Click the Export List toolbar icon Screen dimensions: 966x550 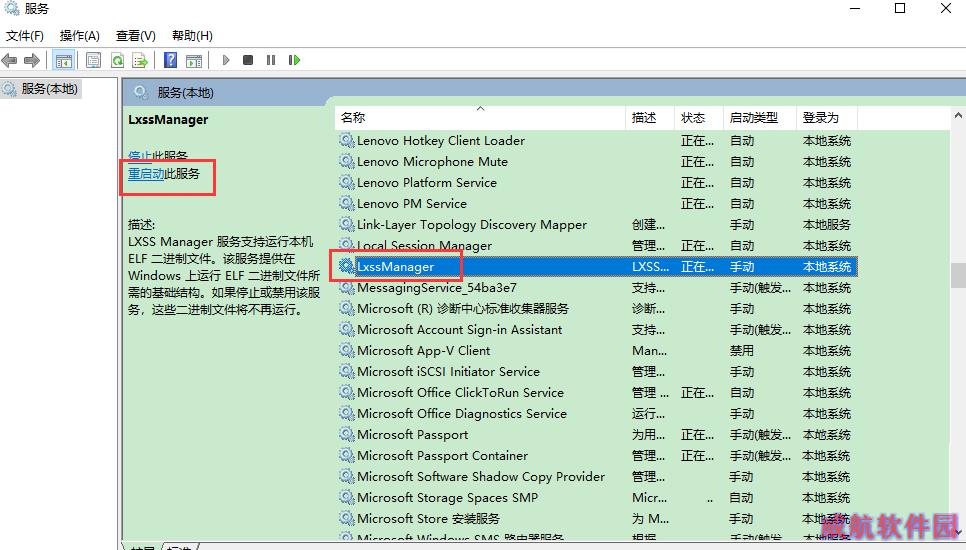tap(140, 60)
